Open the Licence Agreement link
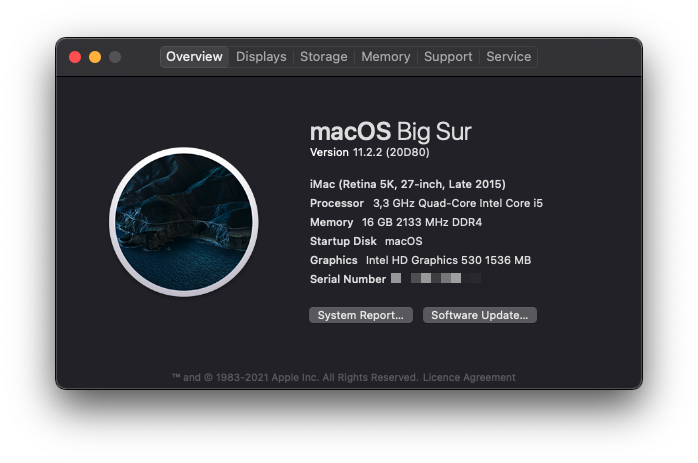This screenshot has width=698, height=463. 469,378
